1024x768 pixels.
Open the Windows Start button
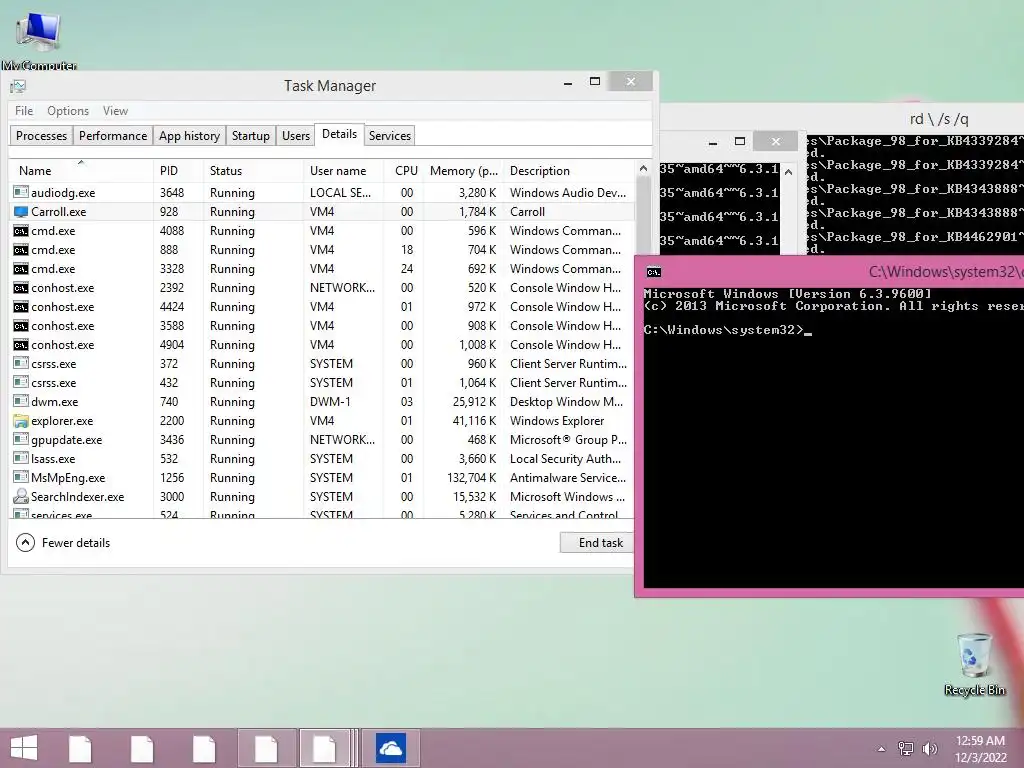point(24,748)
